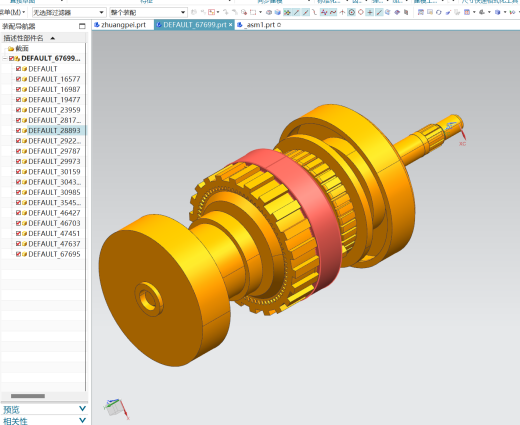Select the DEFAULT_30159 component
This screenshot has height=425, width=520.
(54, 172)
